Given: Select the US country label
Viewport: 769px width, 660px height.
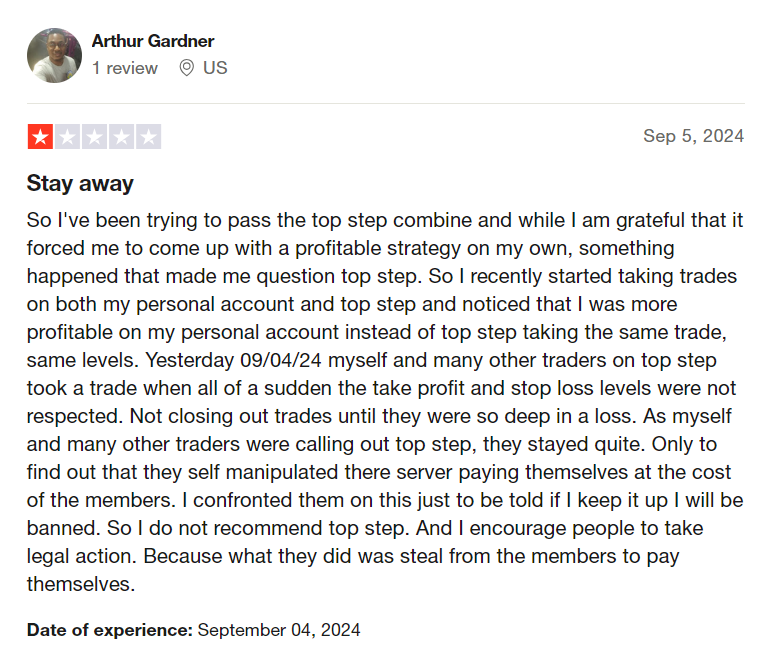Looking at the screenshot, I should click(x=215, y=68).
